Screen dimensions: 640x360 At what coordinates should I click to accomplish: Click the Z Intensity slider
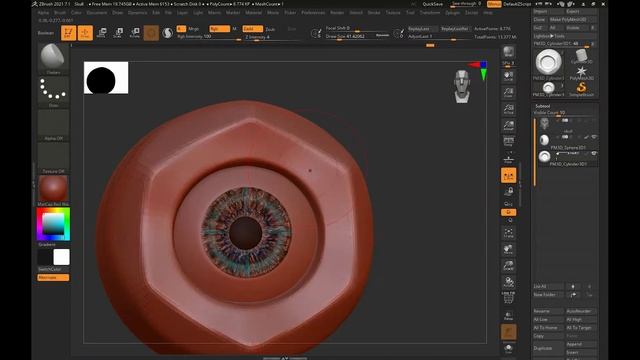point(272,37)
